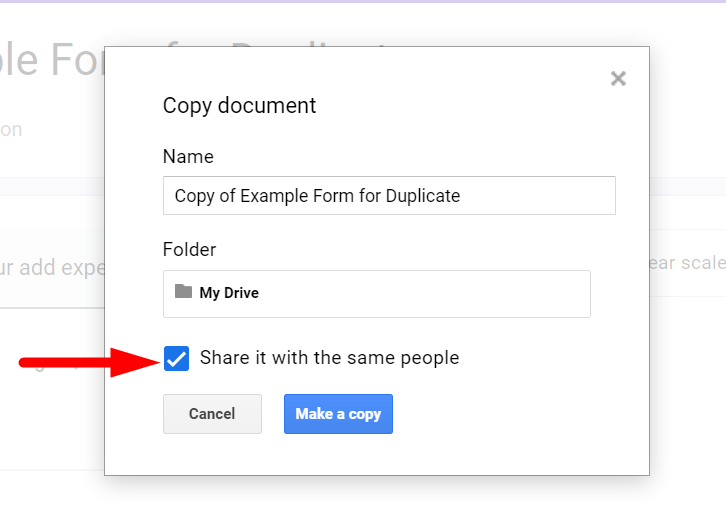Open the Folder picker box
Image resolution: width=726 pixels, height=514 pixels.
click(x=376, y=293)
